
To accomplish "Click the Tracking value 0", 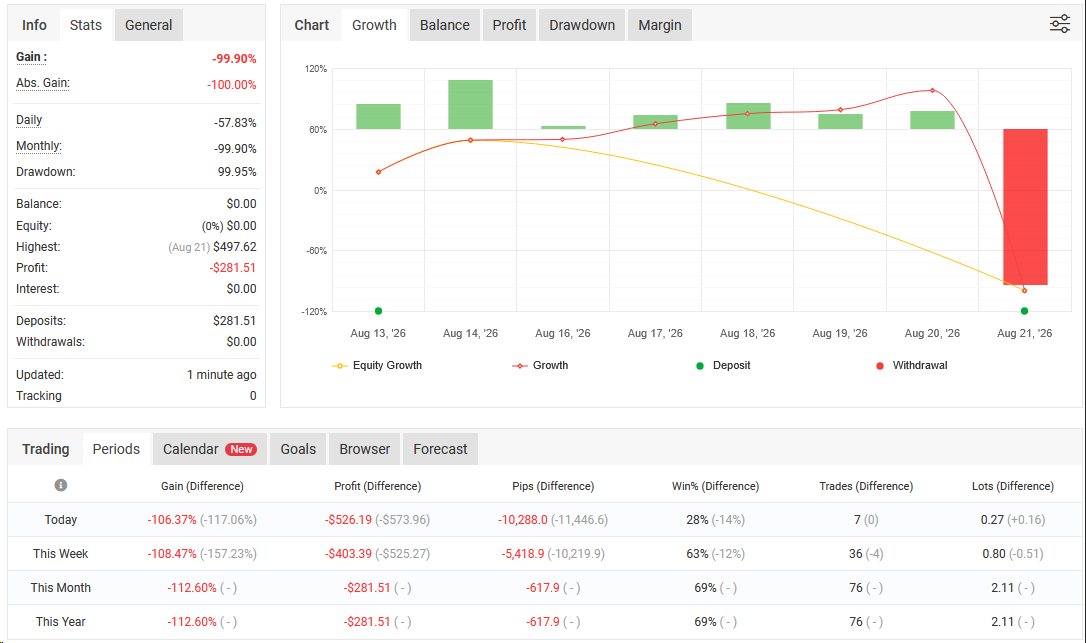I will point(253,396).
